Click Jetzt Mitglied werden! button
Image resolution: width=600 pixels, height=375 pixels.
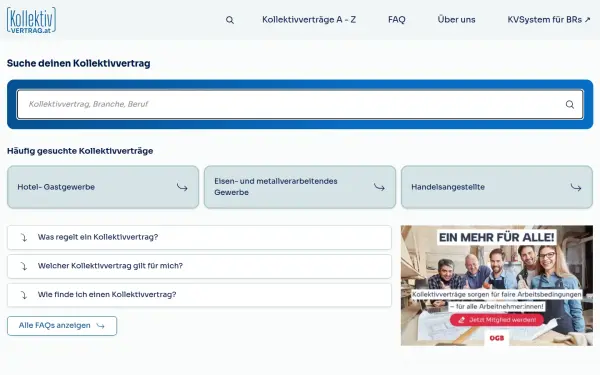coord(497,320)
